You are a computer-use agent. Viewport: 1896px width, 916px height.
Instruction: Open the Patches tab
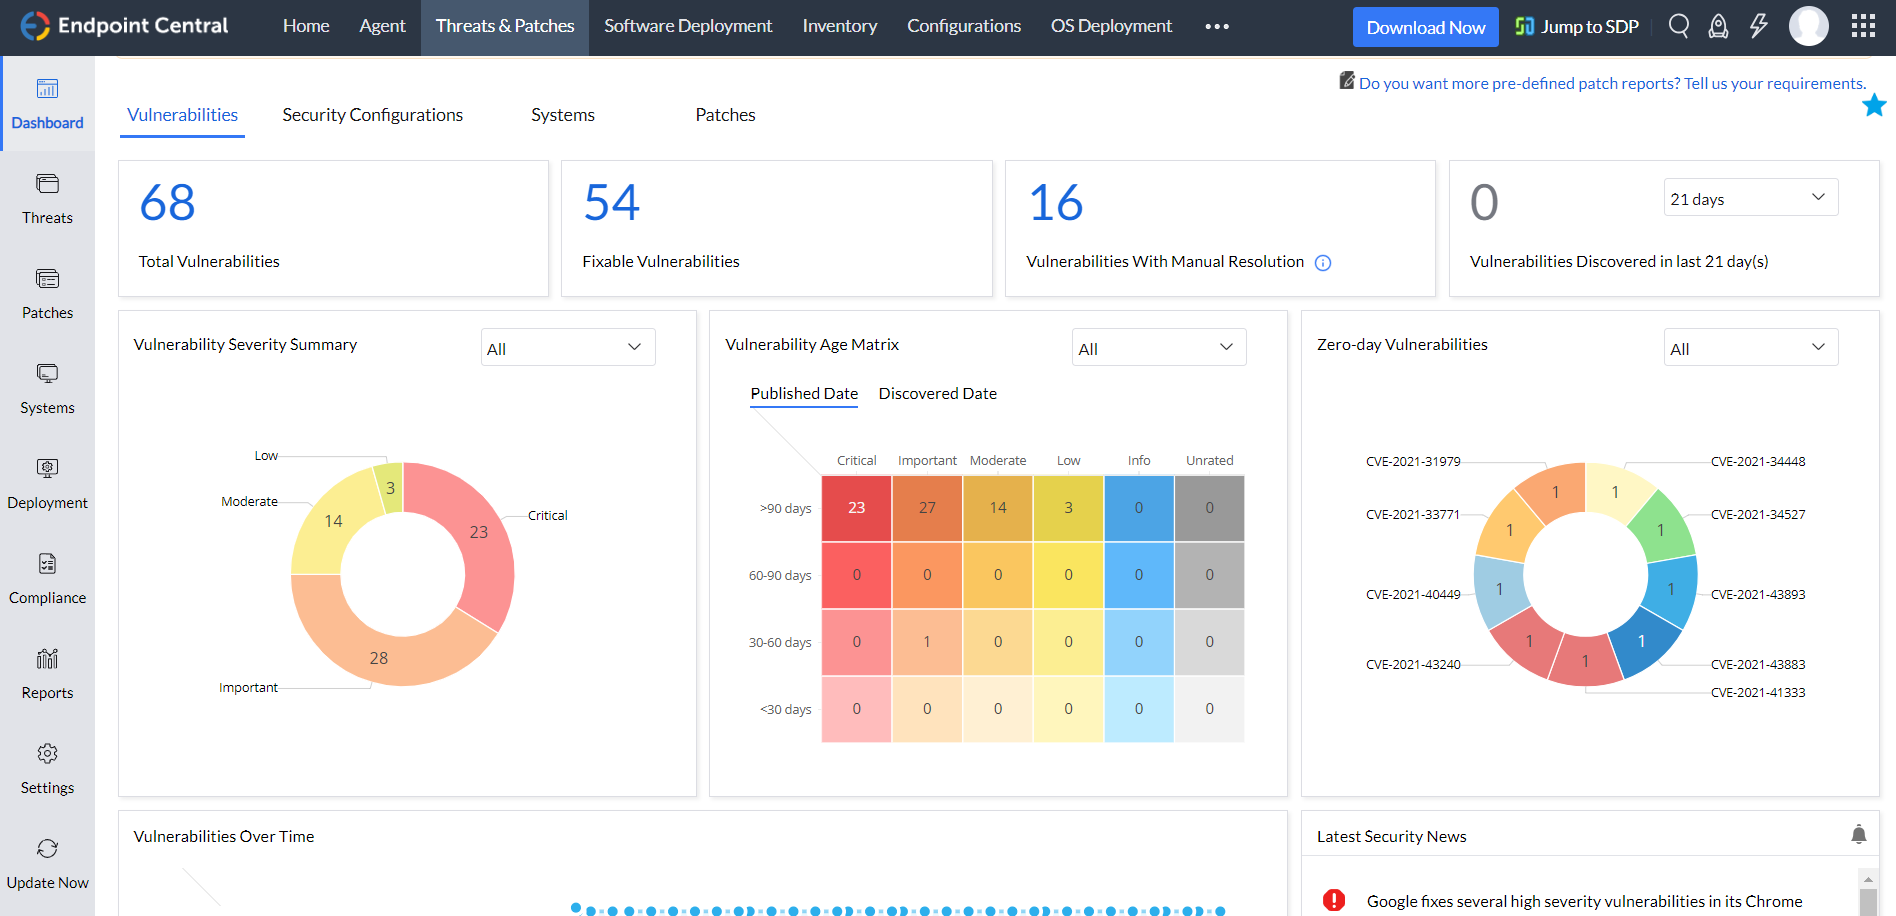coord(725,114)
